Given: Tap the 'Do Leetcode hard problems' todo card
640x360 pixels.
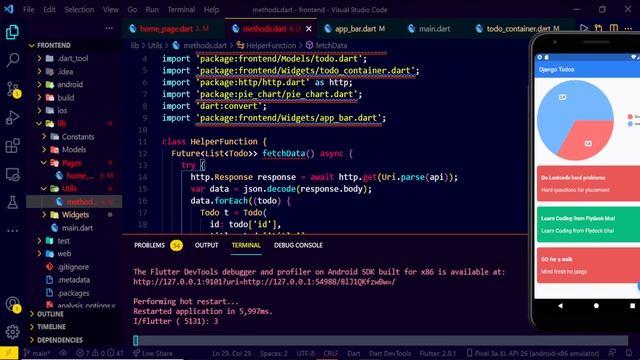Looking at the screenshot, I should click(x=588, y=184).
